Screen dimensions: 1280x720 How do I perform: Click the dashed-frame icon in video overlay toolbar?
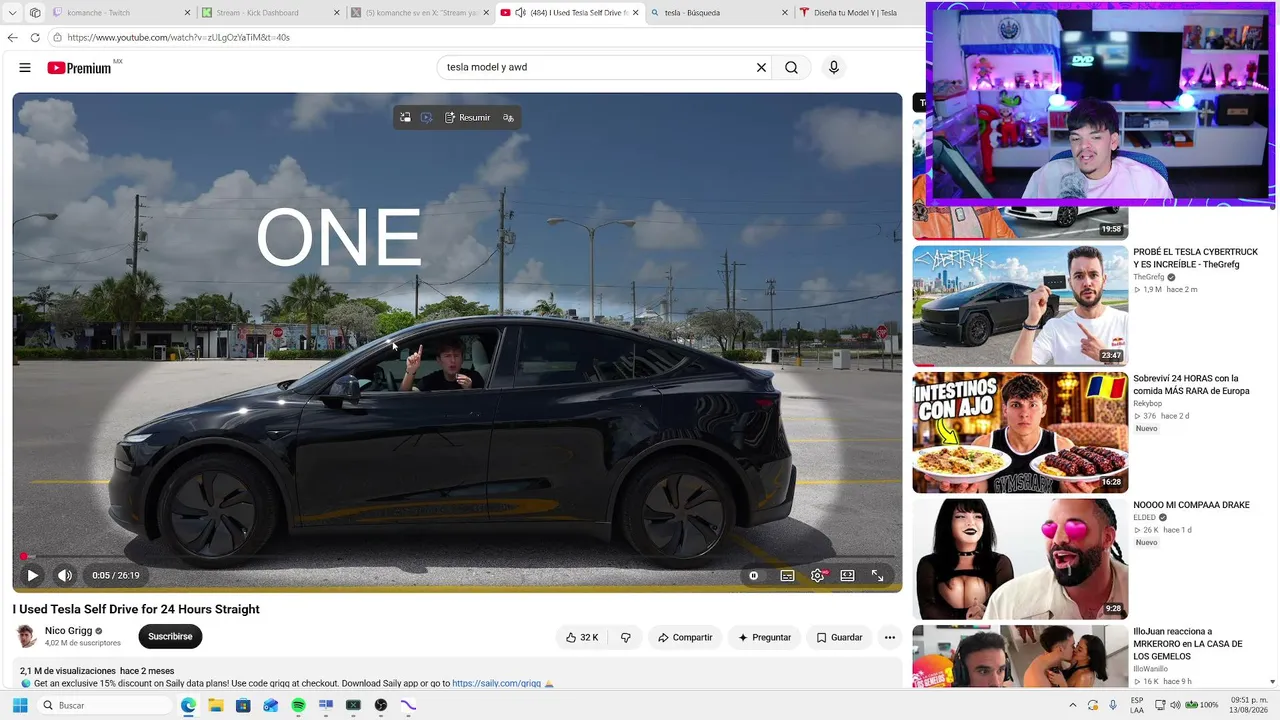click(x=427, y=117)
